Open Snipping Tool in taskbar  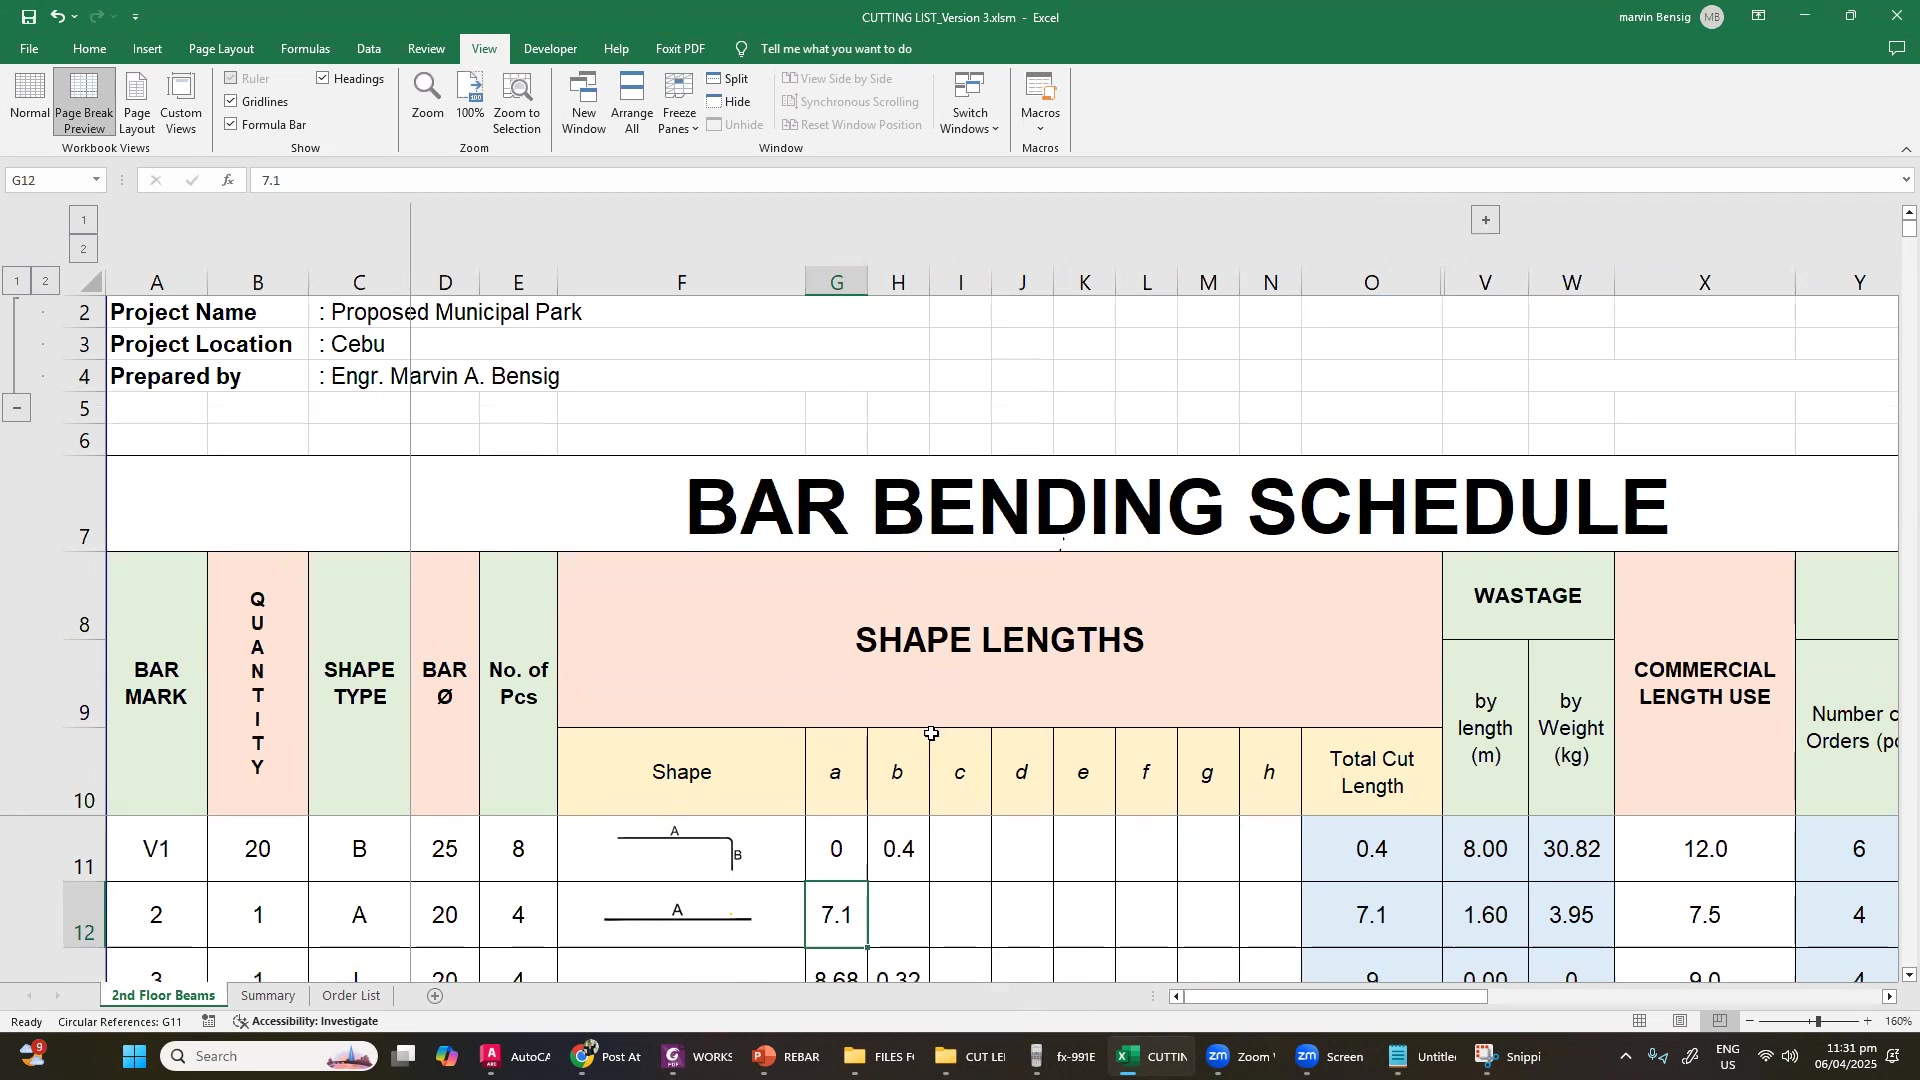click(1509, 1057)
